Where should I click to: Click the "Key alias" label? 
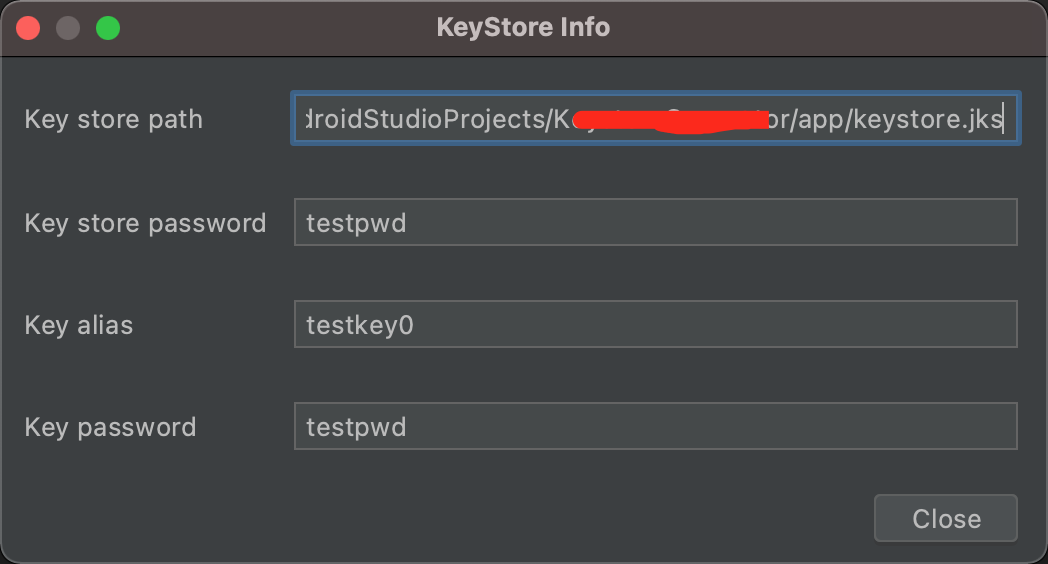click(x=78, y=325)
